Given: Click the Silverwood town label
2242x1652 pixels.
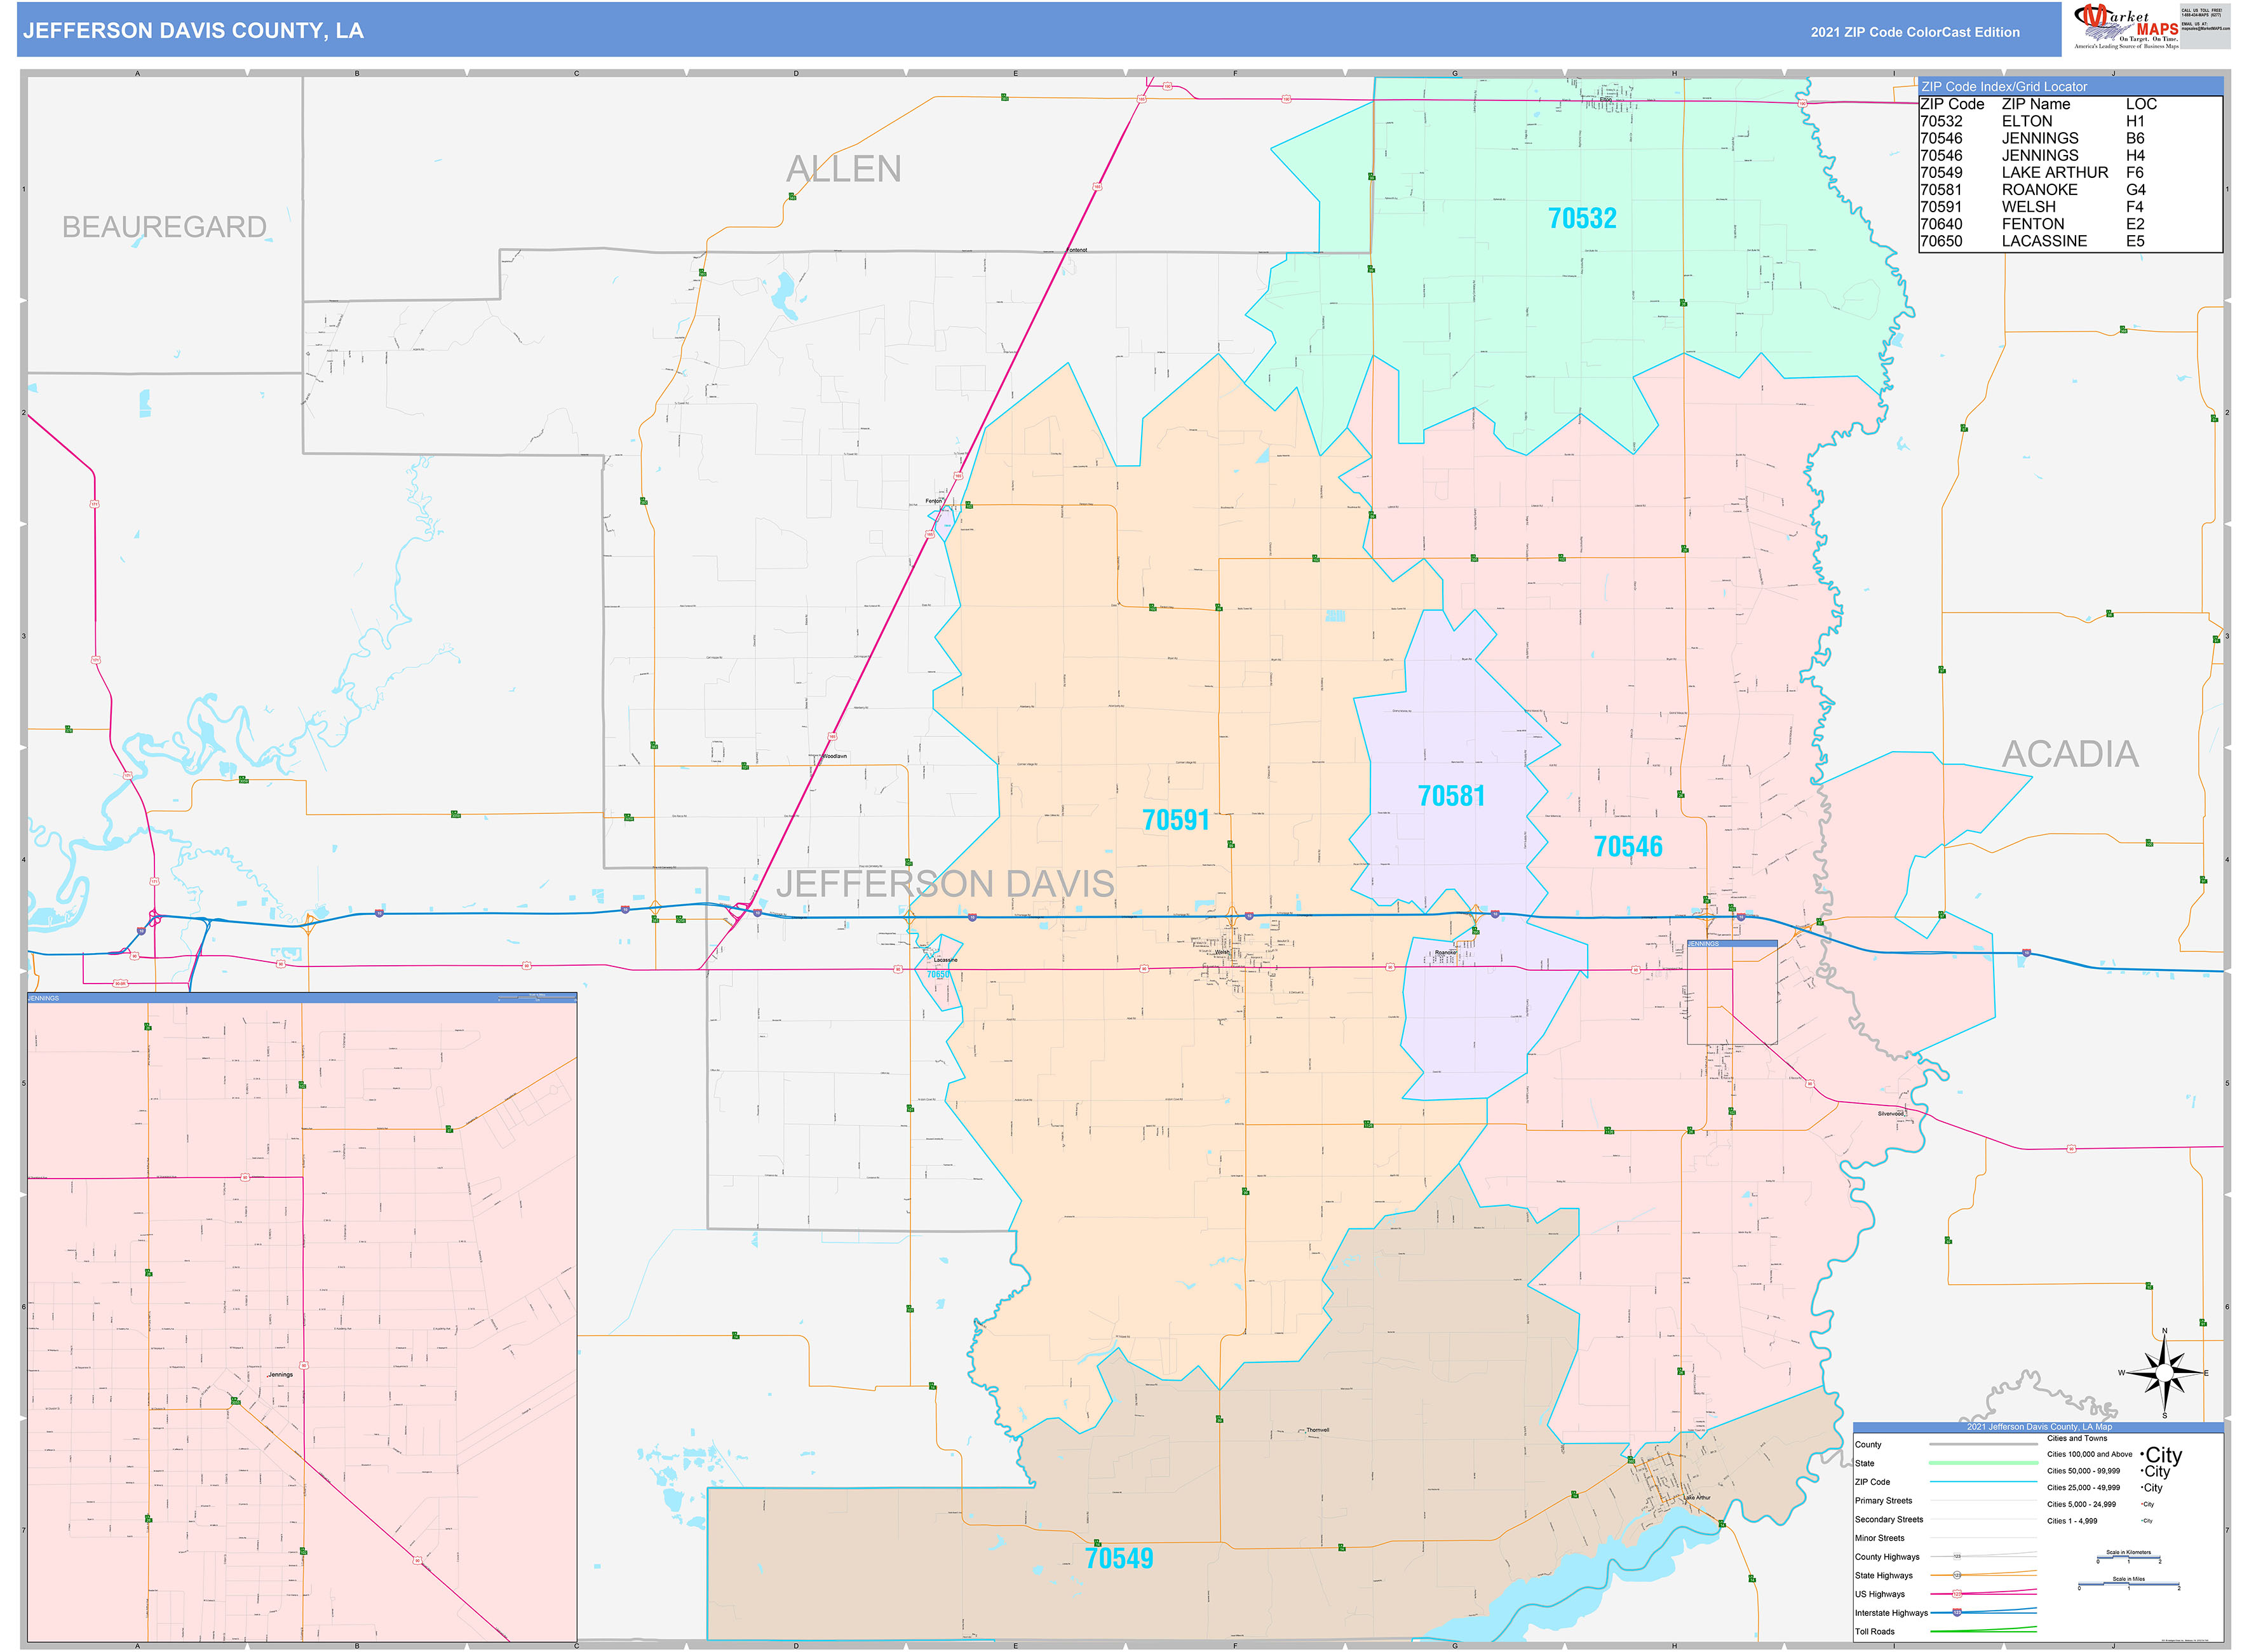Looking at the screenshot, I should point(1891,1113).
